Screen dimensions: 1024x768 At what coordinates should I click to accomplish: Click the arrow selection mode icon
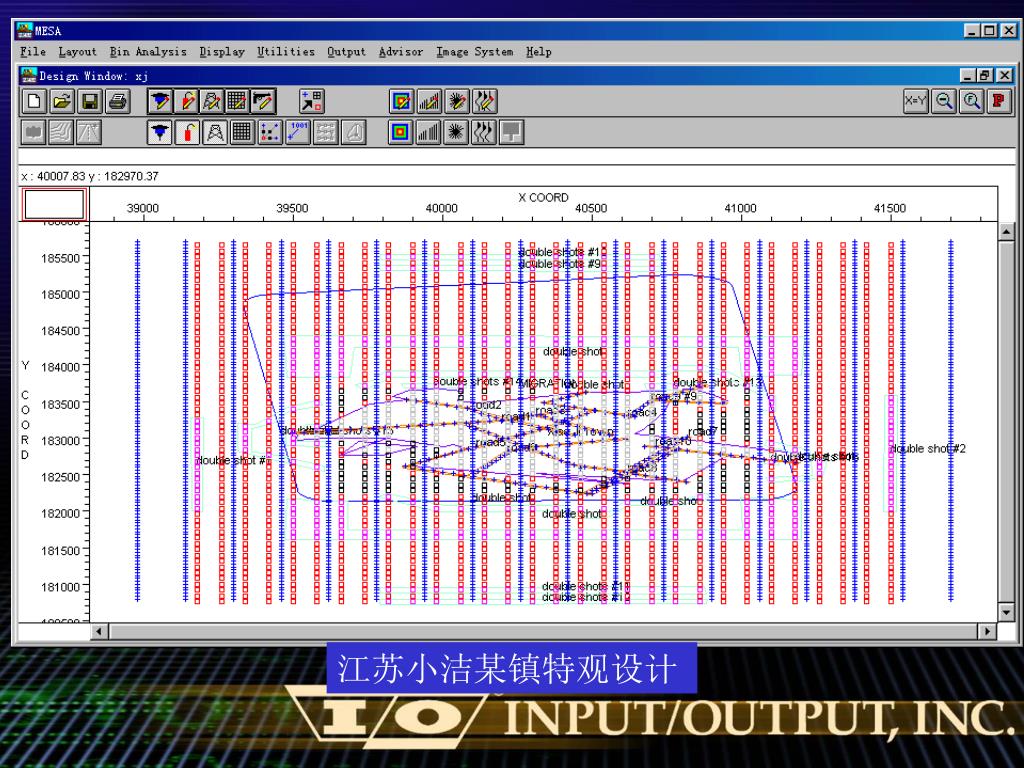(x=312, y=101)
